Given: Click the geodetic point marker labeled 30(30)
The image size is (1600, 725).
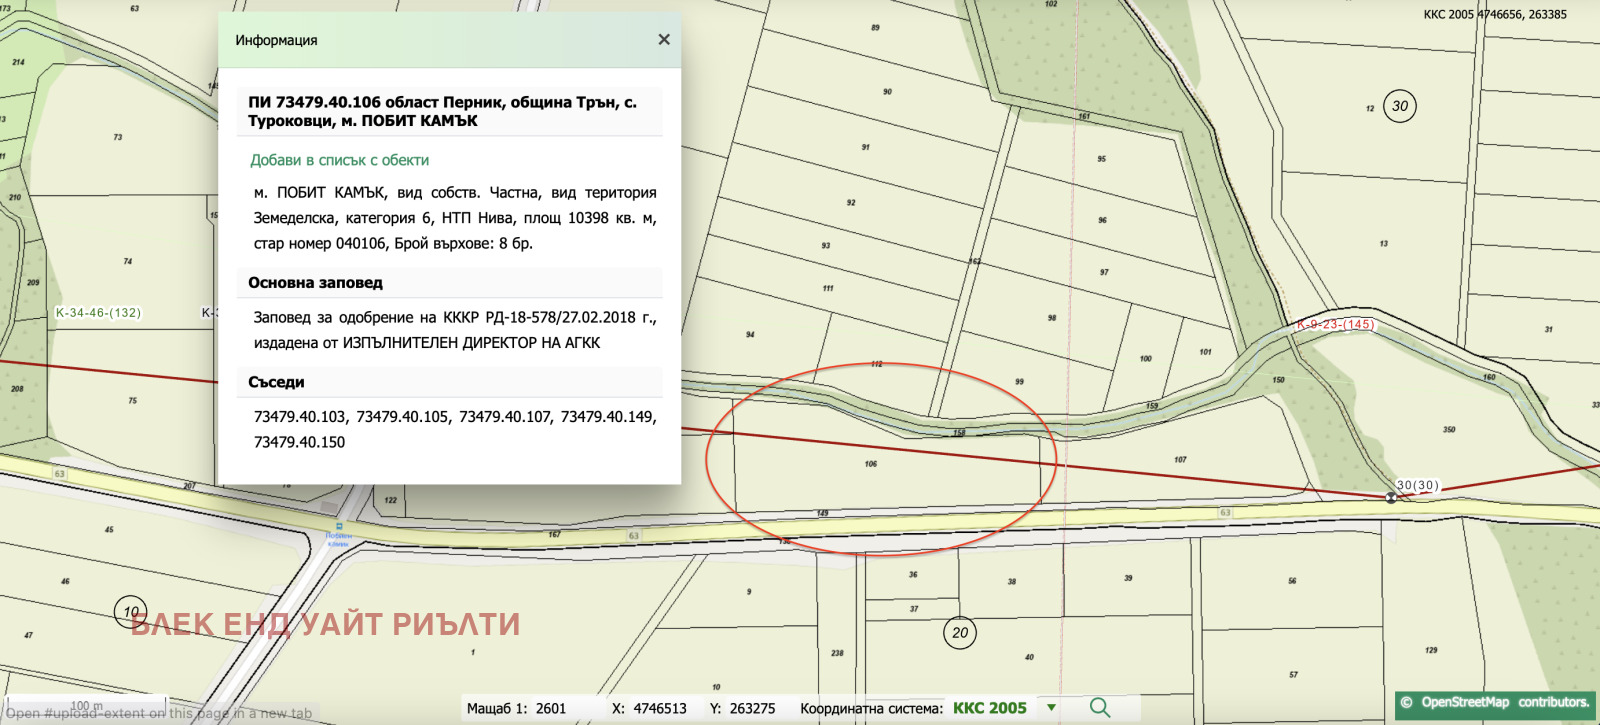Looking at the screenshot, I should click(x=1390, y=497).
